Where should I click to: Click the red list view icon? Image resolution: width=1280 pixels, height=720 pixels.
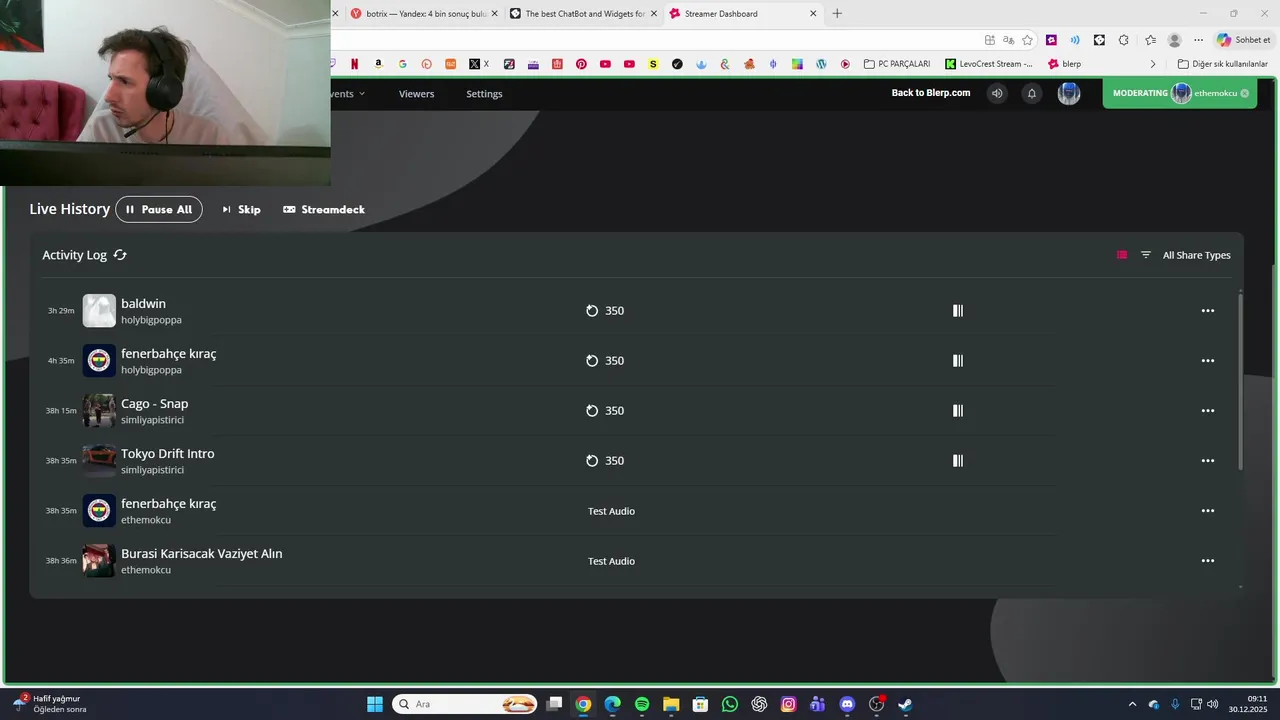pos(1122,255)
